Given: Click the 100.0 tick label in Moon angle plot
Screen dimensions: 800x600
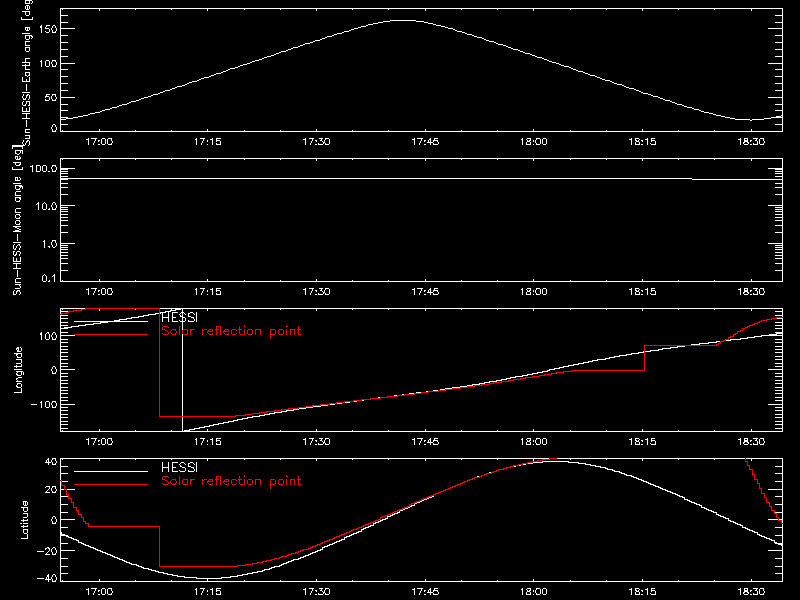Looking at the screenshot, I should coord(43,169).
